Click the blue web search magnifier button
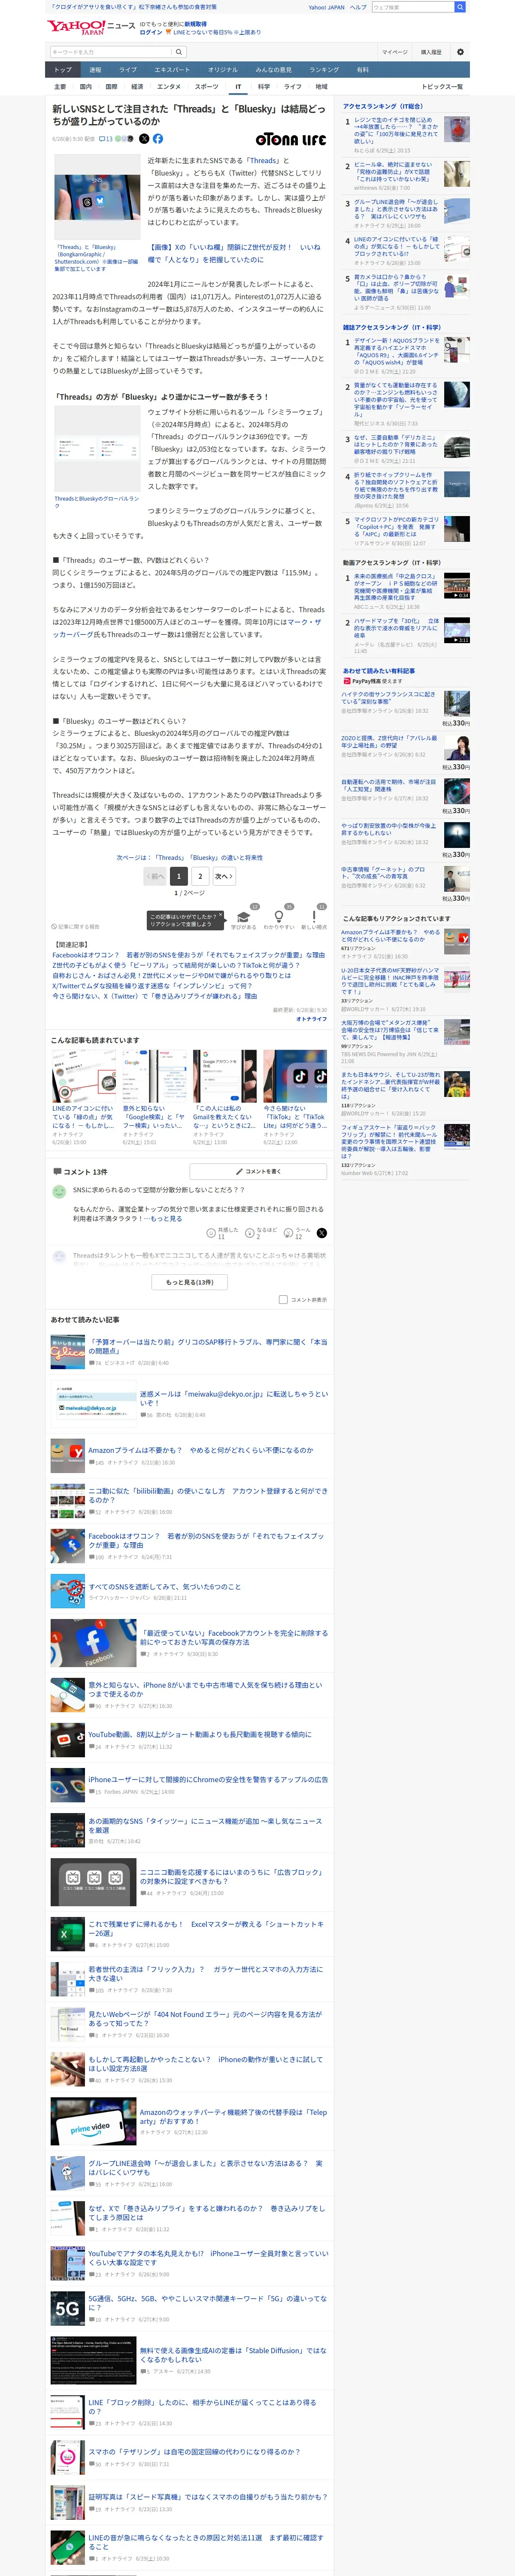 pyautogui.click(x=460, y=7)
